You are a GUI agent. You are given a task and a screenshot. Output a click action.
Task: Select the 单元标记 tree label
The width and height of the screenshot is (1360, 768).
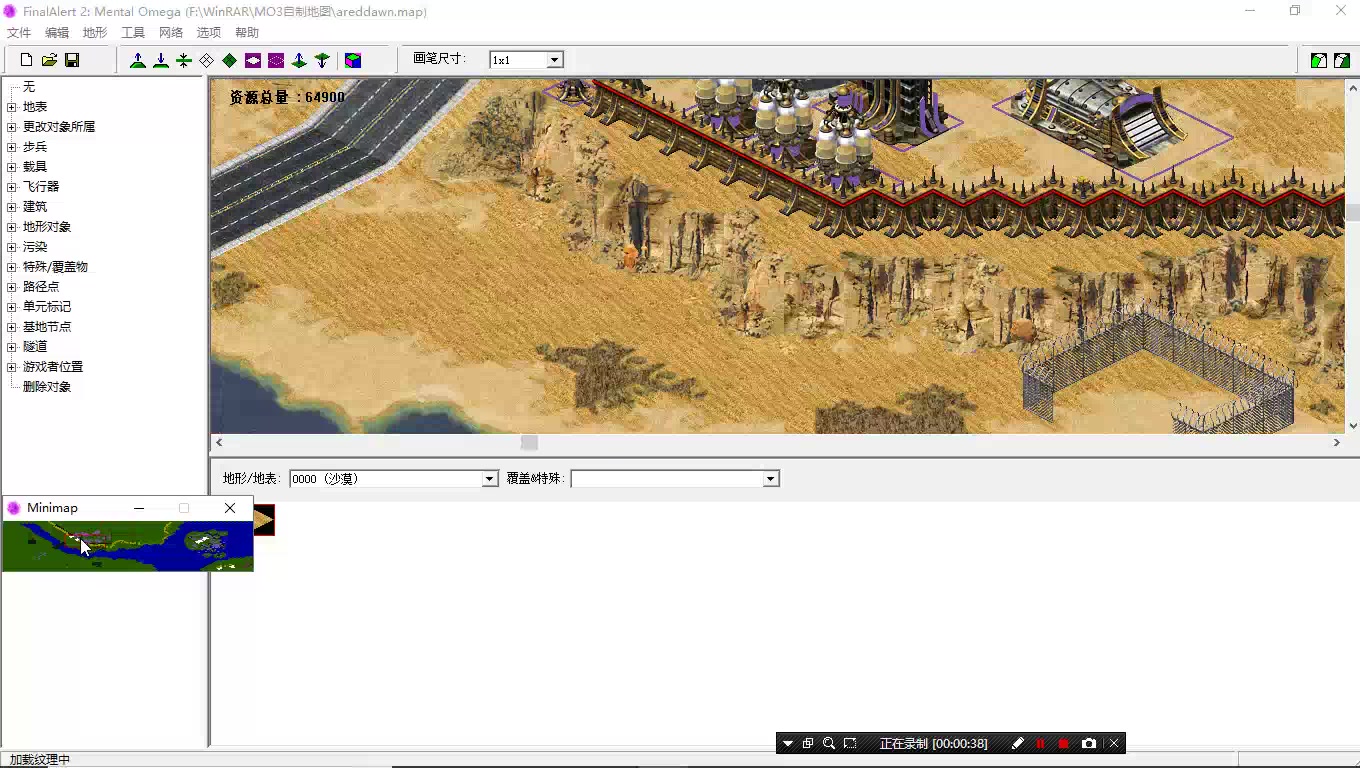pyautogui.click(x=47, y=307)
